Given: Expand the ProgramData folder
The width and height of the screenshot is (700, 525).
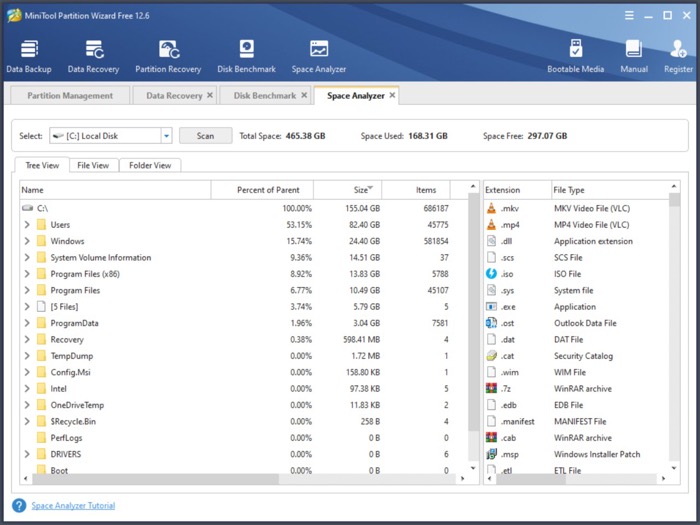Looking at the screenshot, I should point(27,323).
